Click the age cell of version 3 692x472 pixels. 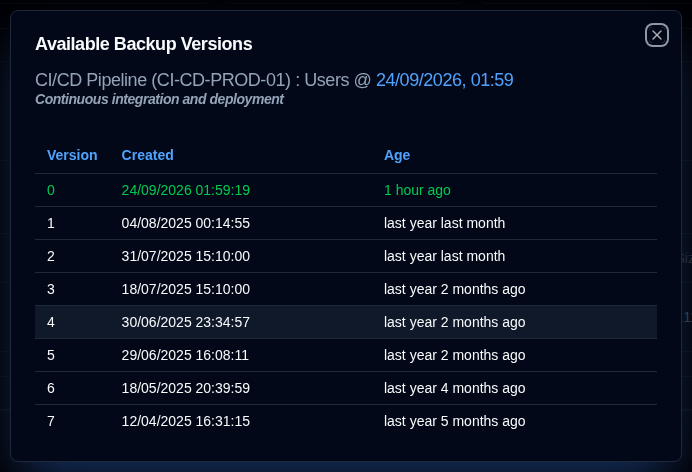455,289
